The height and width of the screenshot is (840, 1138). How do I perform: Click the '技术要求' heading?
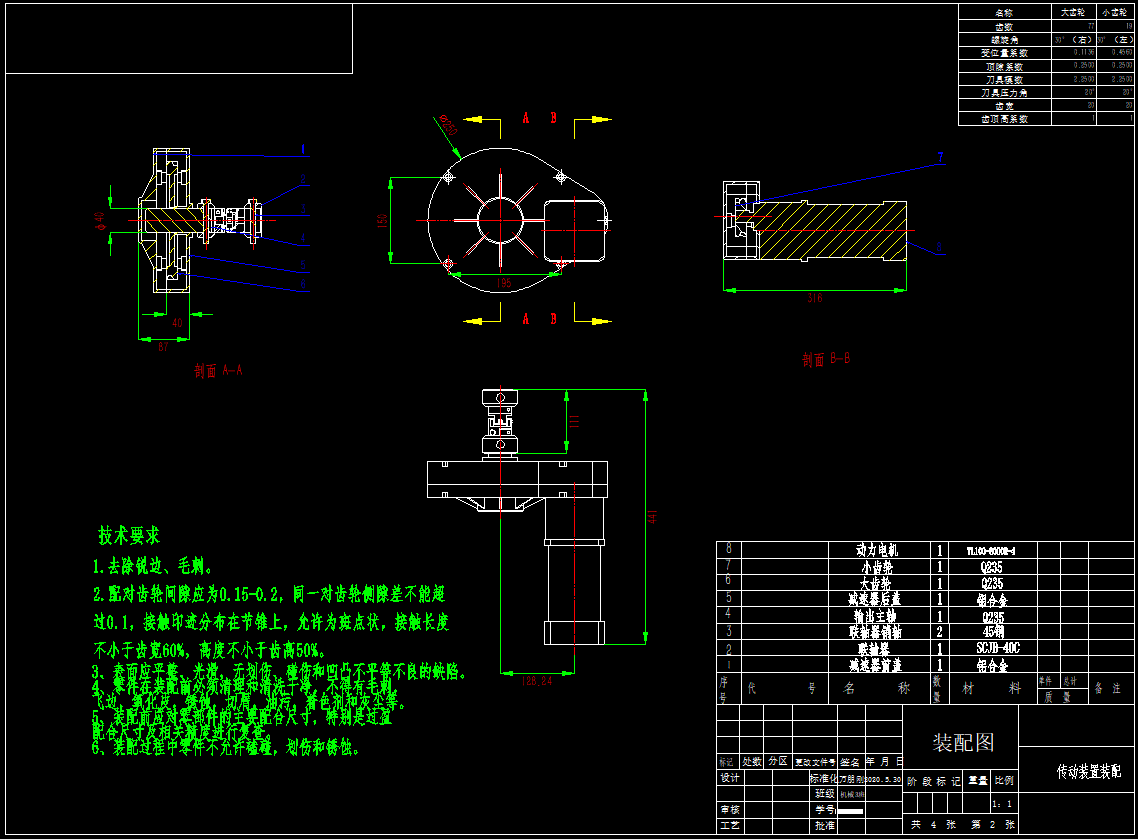click(x=129, y=536)
